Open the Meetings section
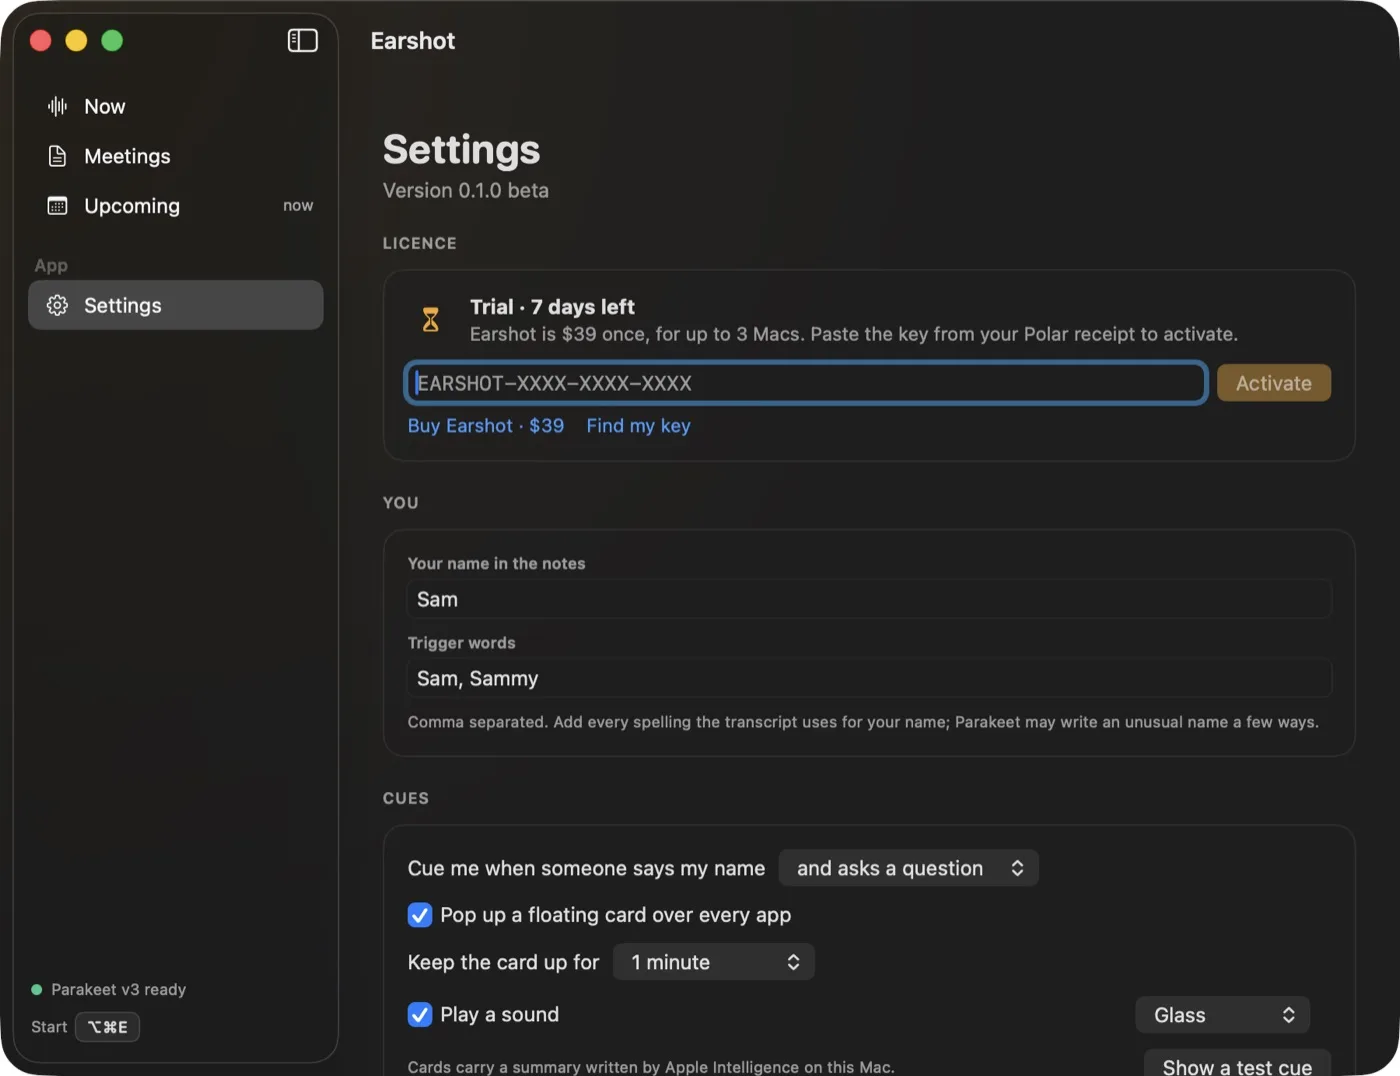This screenshot has width=1400, height=1076. [x=175, y=156]
